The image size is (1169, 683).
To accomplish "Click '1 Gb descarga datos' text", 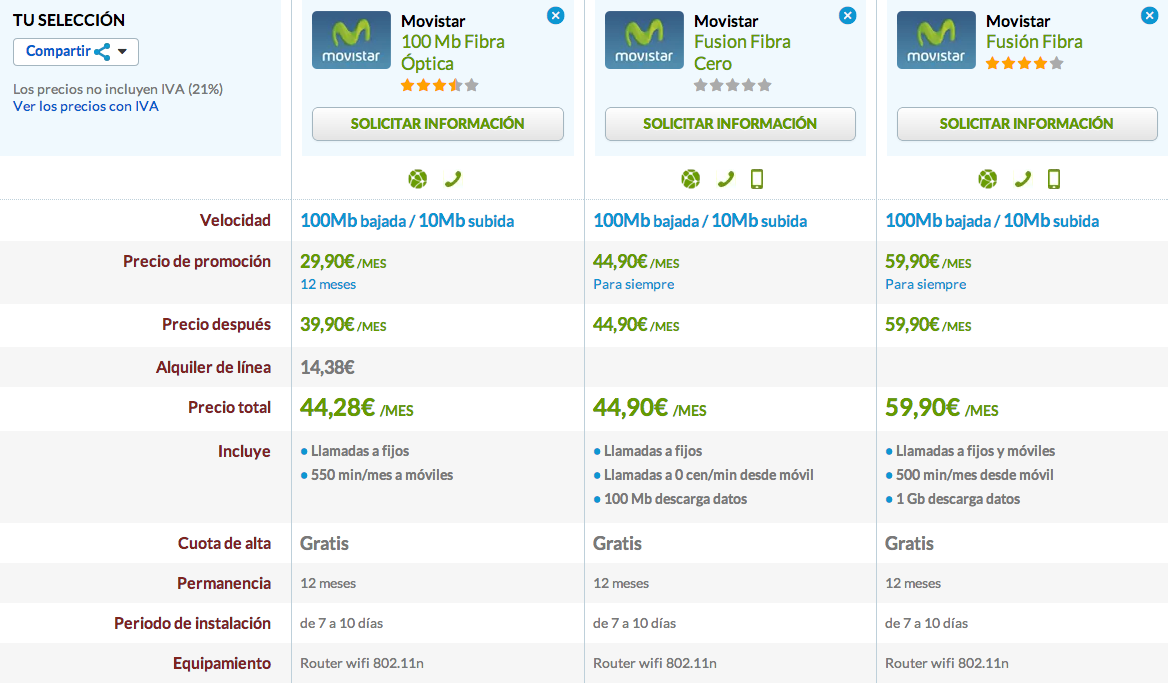I will point(958,499).
